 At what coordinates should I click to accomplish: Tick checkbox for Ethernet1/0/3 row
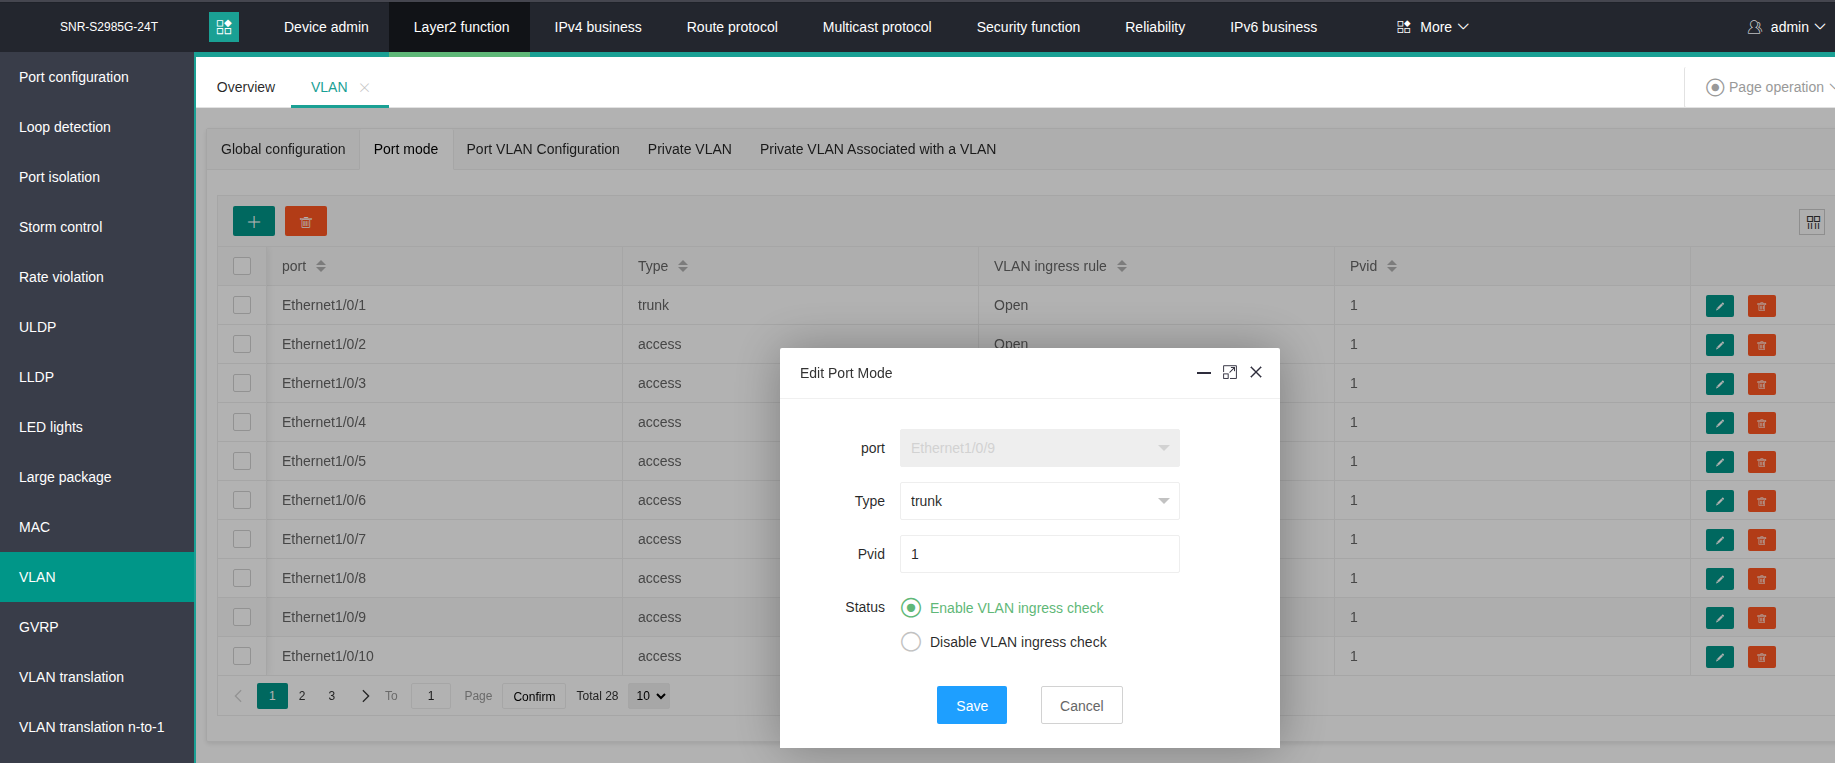[242, 383]
